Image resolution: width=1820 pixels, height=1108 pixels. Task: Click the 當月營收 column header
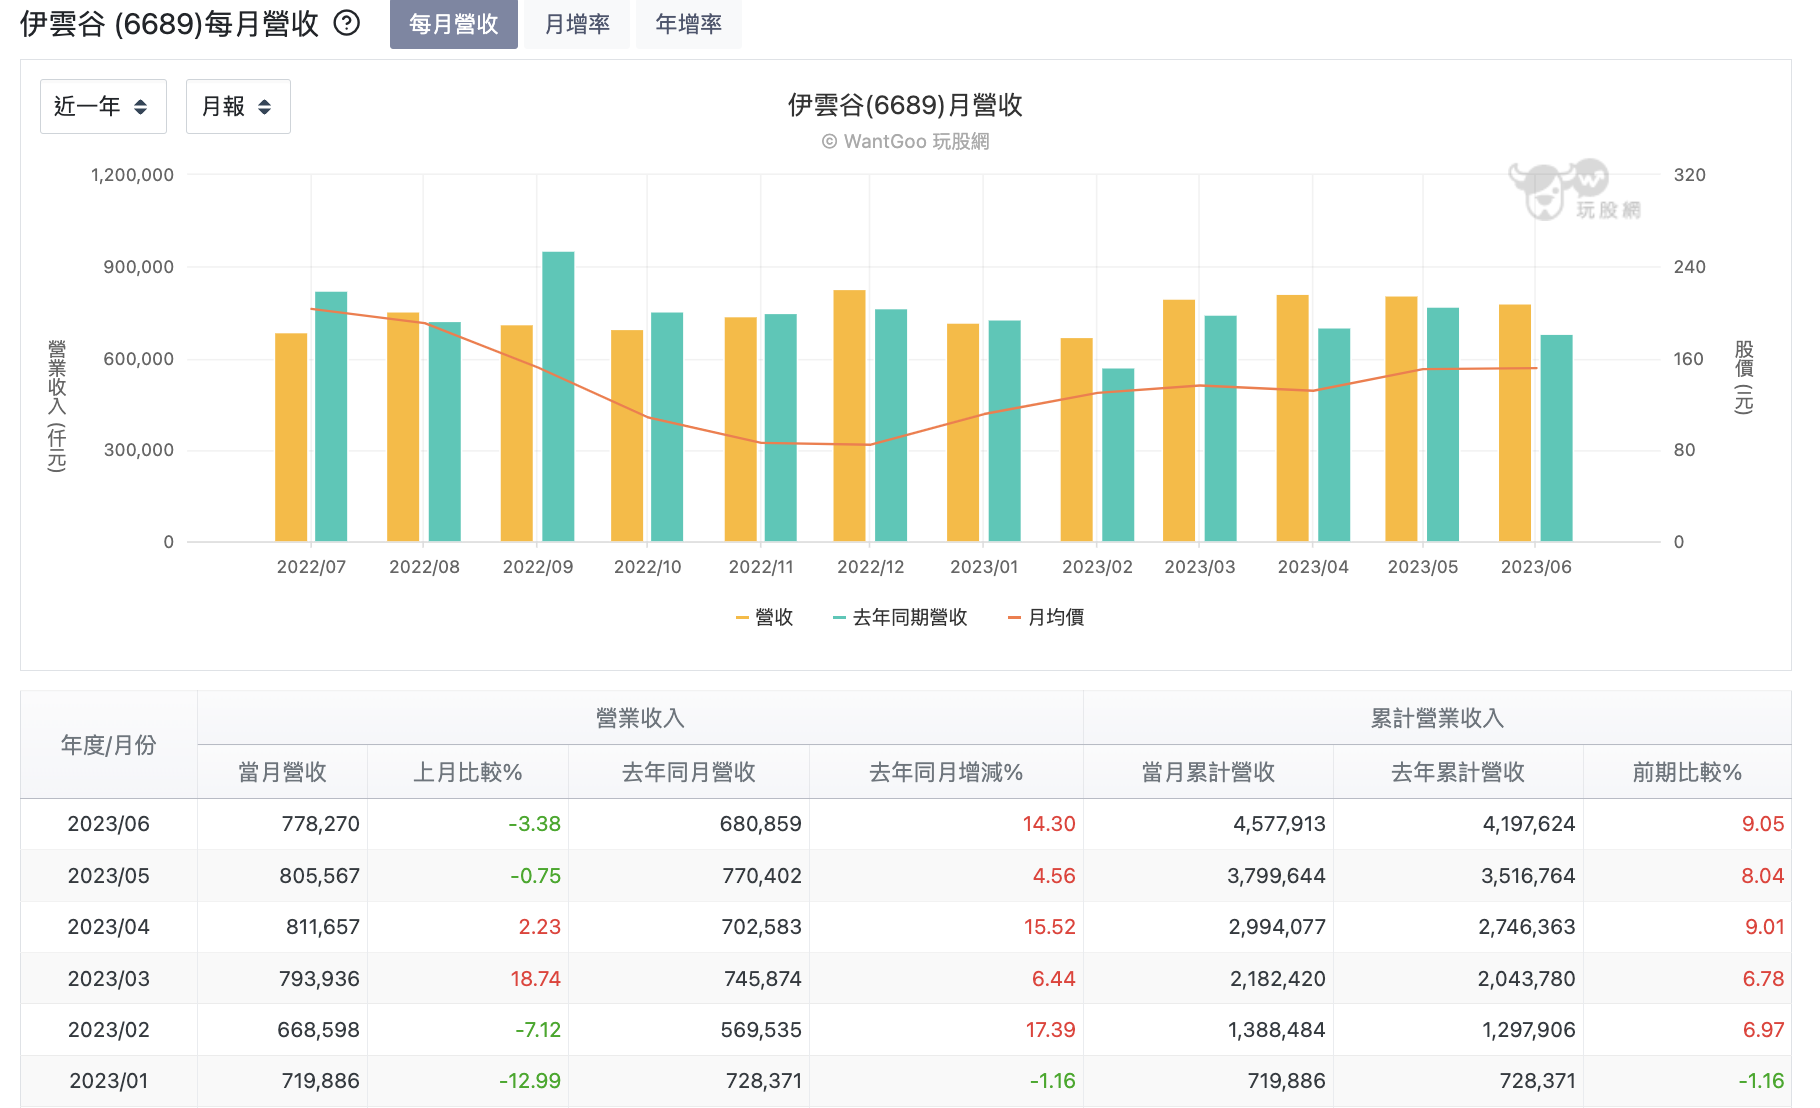click(283, 772)
